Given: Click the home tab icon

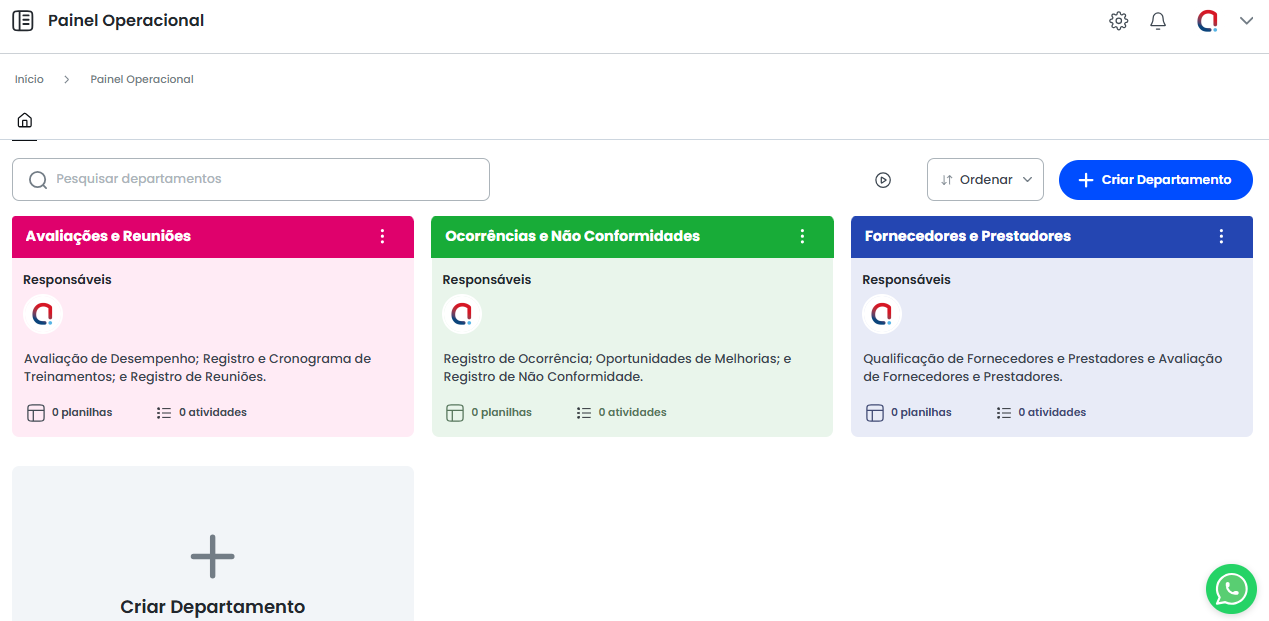Looking at the screenshot, I should (x=24, y=121).
